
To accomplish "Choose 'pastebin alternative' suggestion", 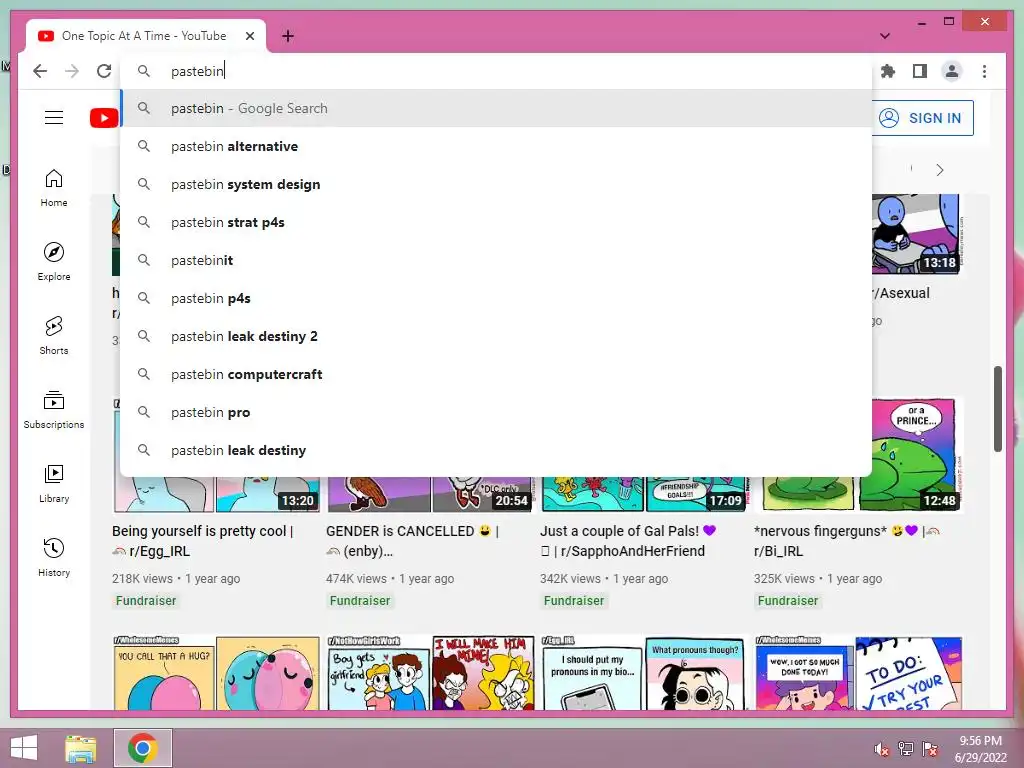I will [x=496, y=146].
